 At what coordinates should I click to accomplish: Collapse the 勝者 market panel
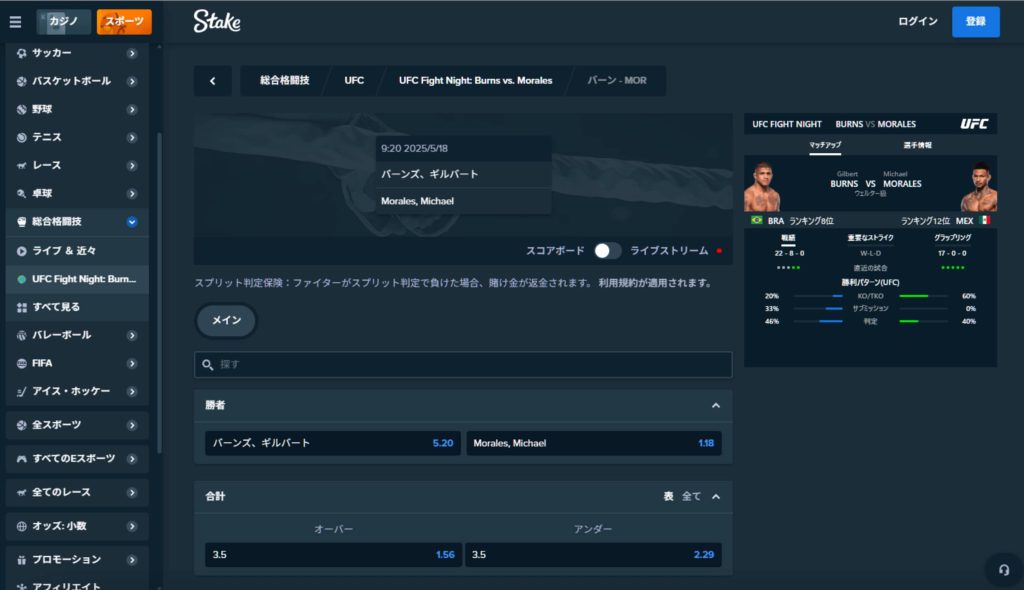tap(716, 406)
